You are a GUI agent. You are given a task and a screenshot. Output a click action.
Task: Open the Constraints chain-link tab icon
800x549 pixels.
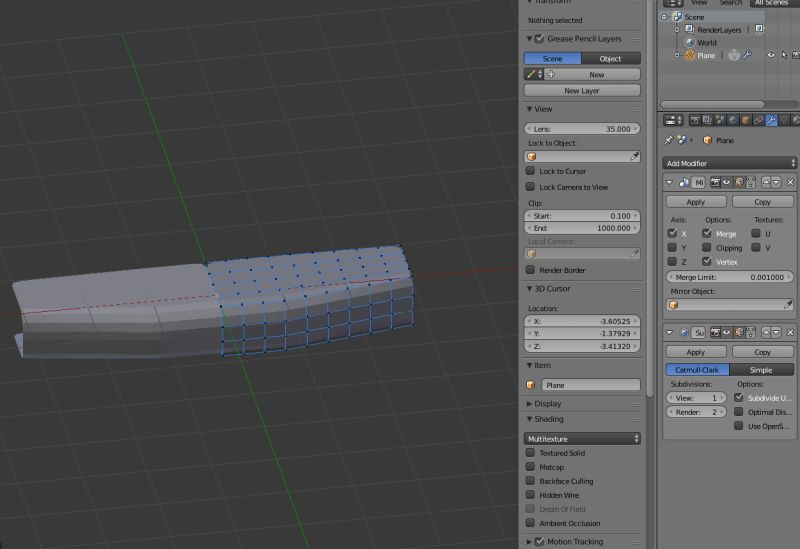coord(758,120)
